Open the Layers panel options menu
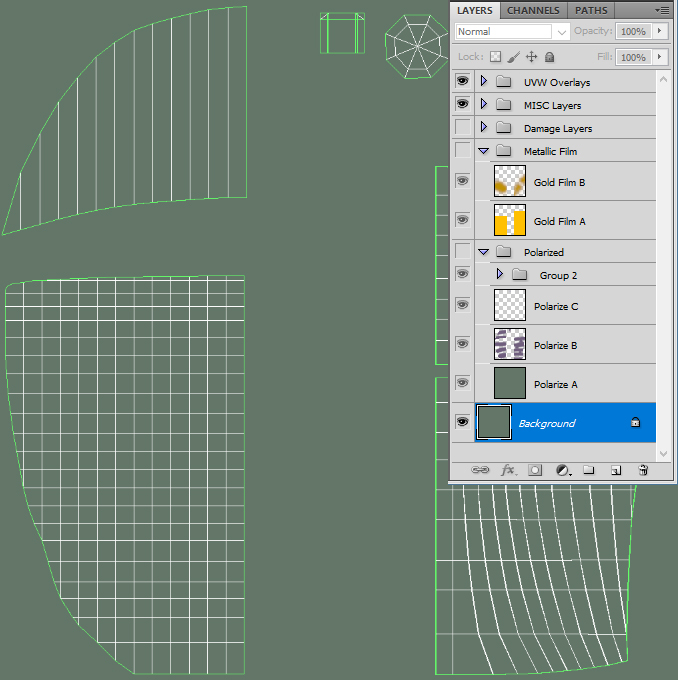 point(662,10)
